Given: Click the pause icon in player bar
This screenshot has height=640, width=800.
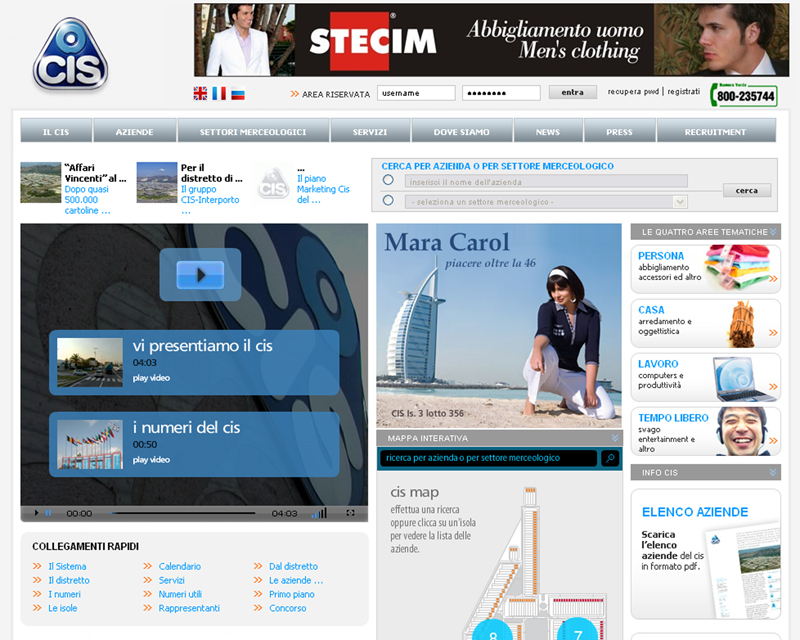Looking at the screenshot, I should click(48, 513).
